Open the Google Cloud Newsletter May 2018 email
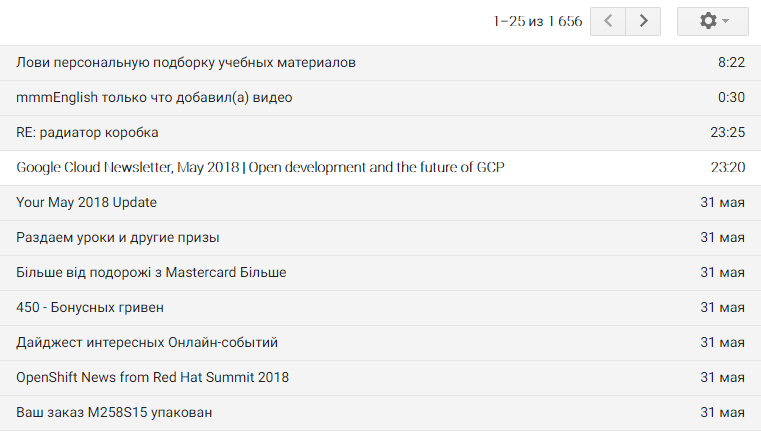This screenshot has height=431, width=761. pos(380,168)
